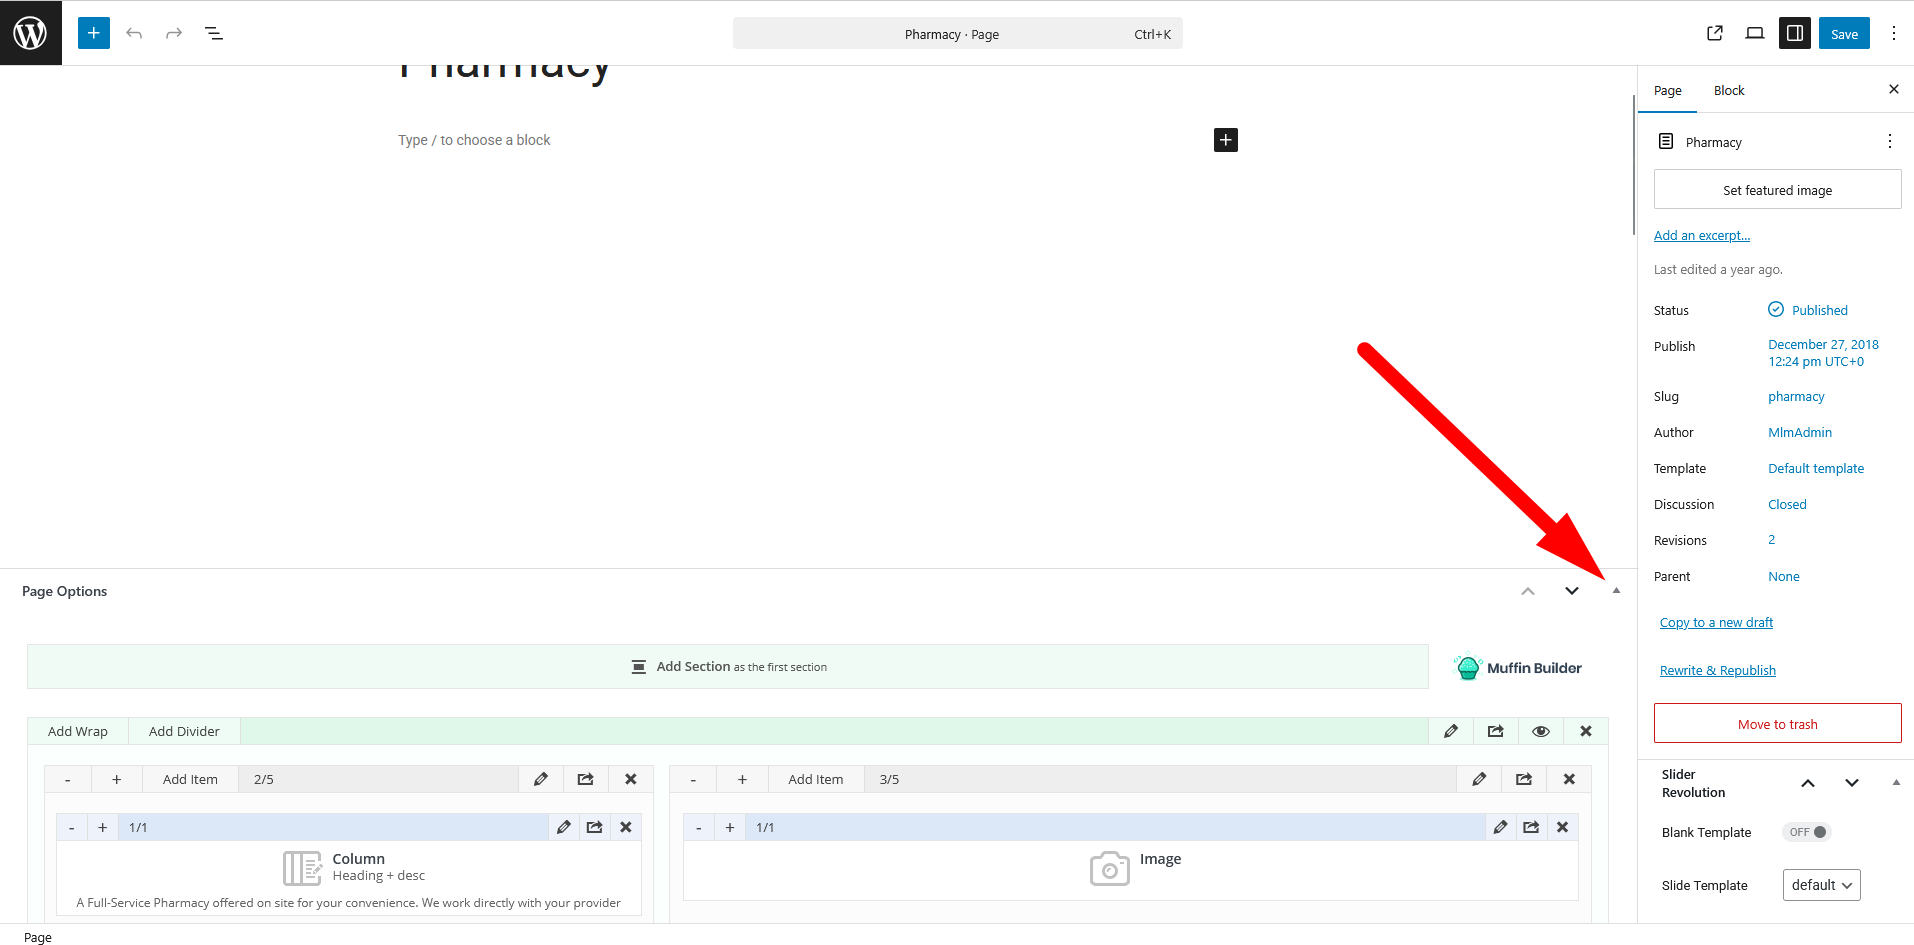
Task: Open the Slide Template default dropdown
Action: [1821, 885]
